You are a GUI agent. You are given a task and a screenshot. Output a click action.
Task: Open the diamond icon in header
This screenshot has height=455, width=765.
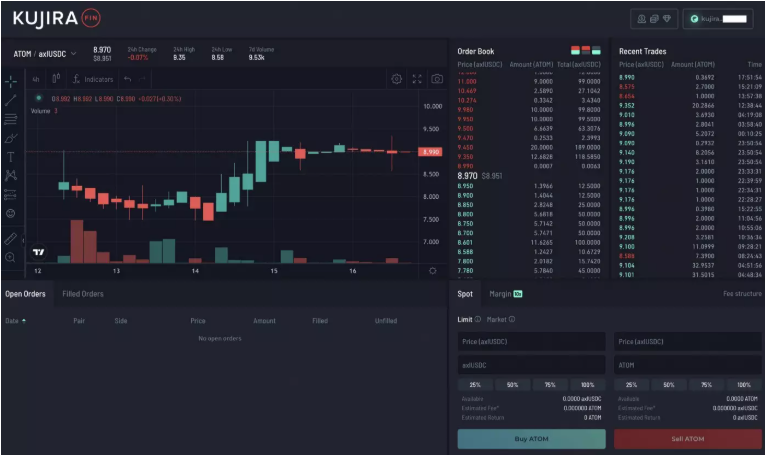coord(667,19)
